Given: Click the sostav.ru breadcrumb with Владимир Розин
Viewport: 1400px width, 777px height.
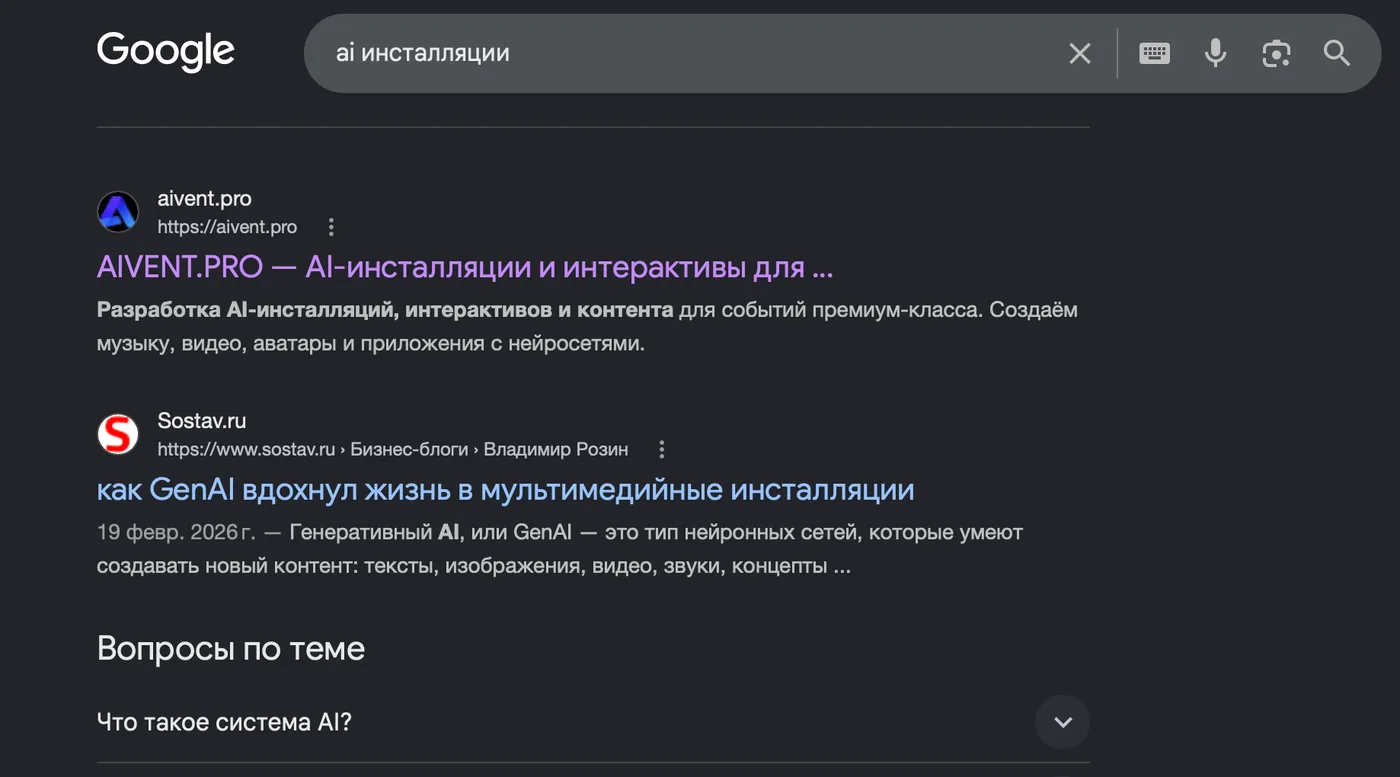Looking at the screenshot, I should click(x=393, y=449).
